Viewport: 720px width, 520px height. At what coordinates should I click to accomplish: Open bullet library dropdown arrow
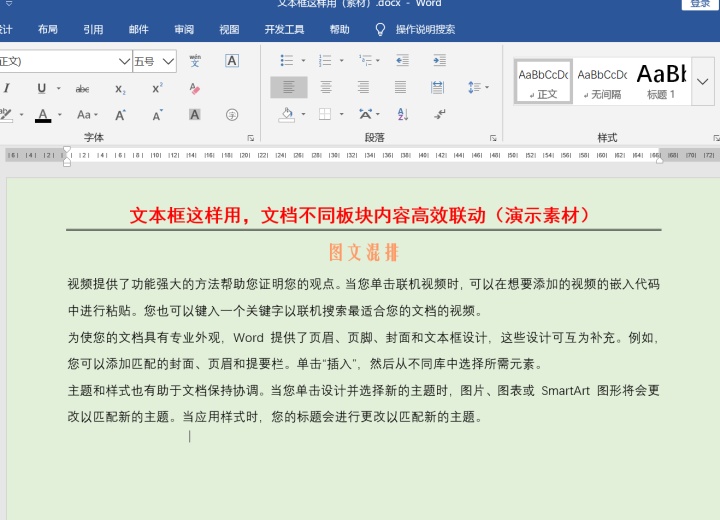[x=303, y=60]
